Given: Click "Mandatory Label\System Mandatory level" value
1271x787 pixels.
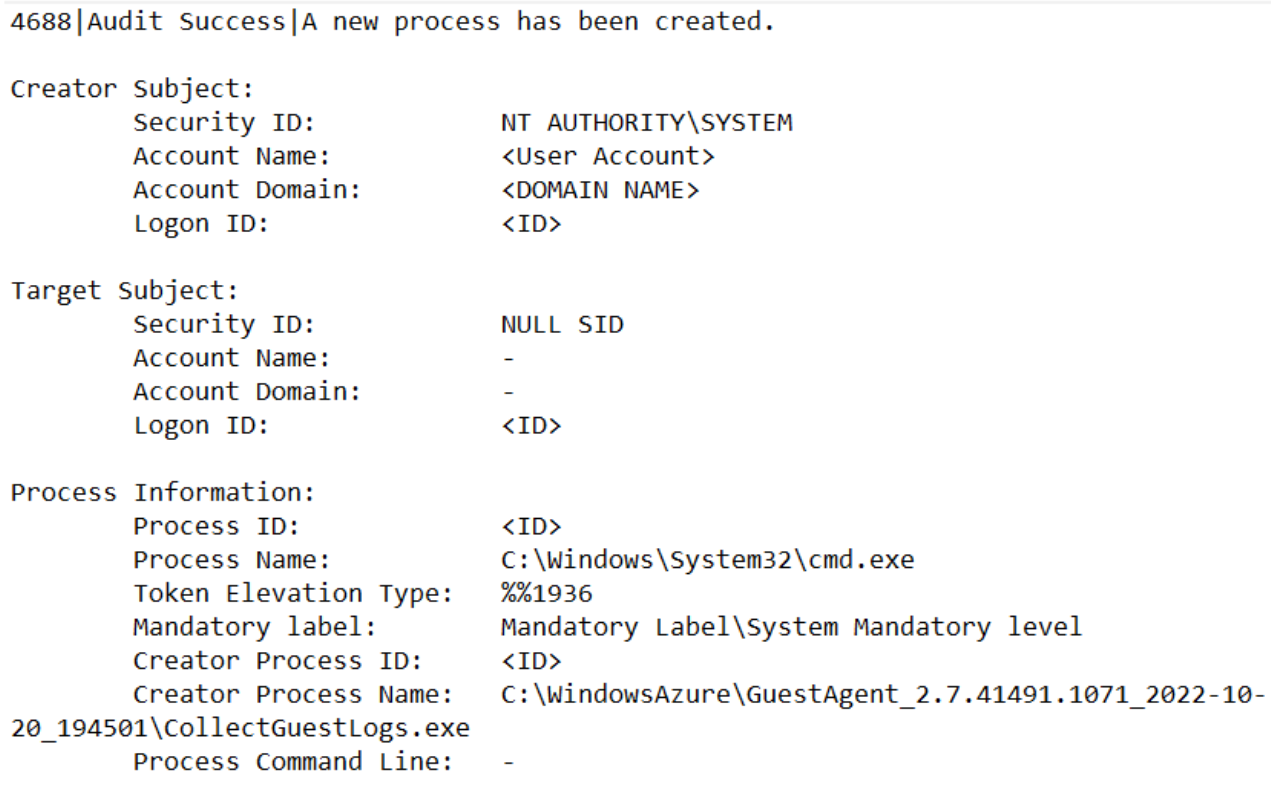Looking at the screenshot, I should (x=791, y=627).
